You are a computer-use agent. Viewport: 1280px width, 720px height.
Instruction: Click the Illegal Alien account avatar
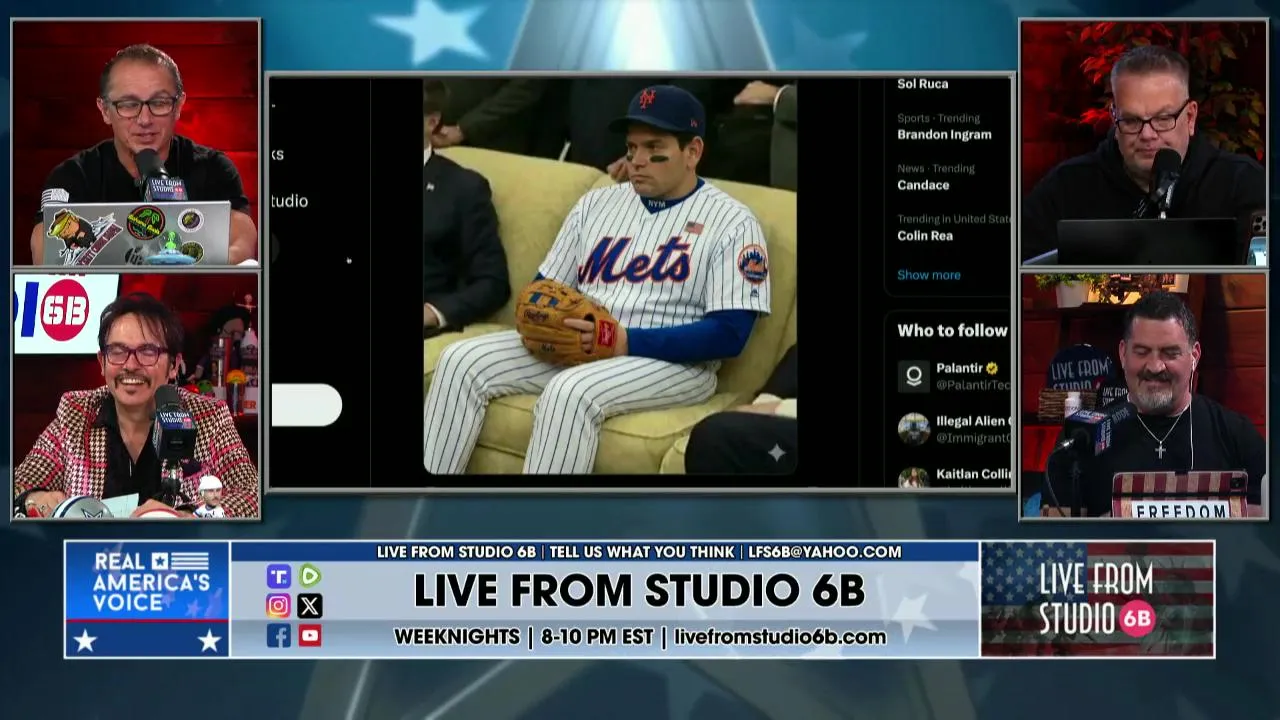click(x=913, y=428)
